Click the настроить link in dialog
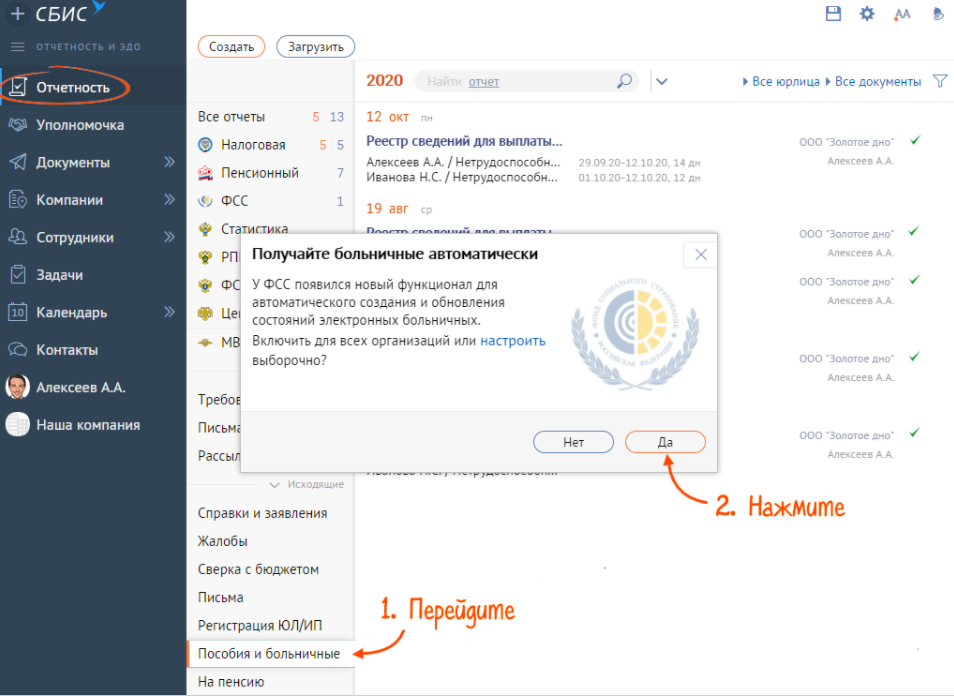This screenshot has height=696, width=954. tap(513, 341)
